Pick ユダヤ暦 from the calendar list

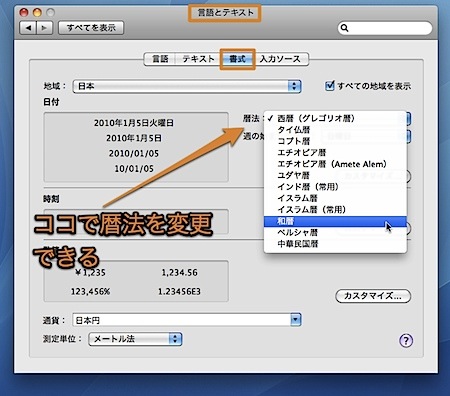335,175
